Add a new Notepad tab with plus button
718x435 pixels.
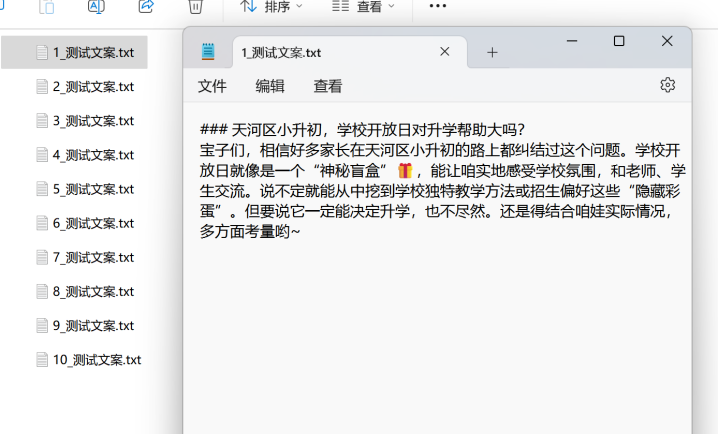[x=492, y=52]
